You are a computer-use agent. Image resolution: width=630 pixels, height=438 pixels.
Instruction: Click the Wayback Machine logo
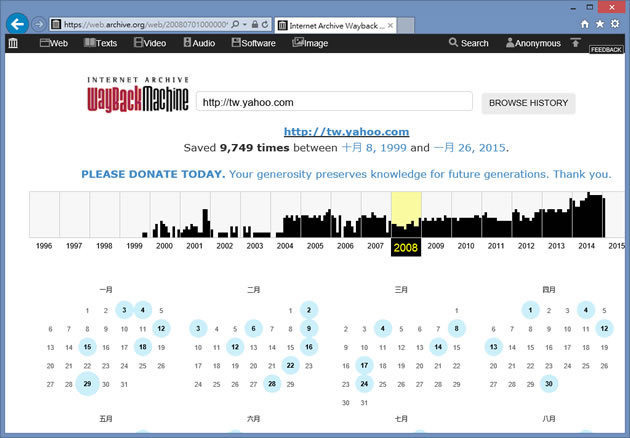138,94
